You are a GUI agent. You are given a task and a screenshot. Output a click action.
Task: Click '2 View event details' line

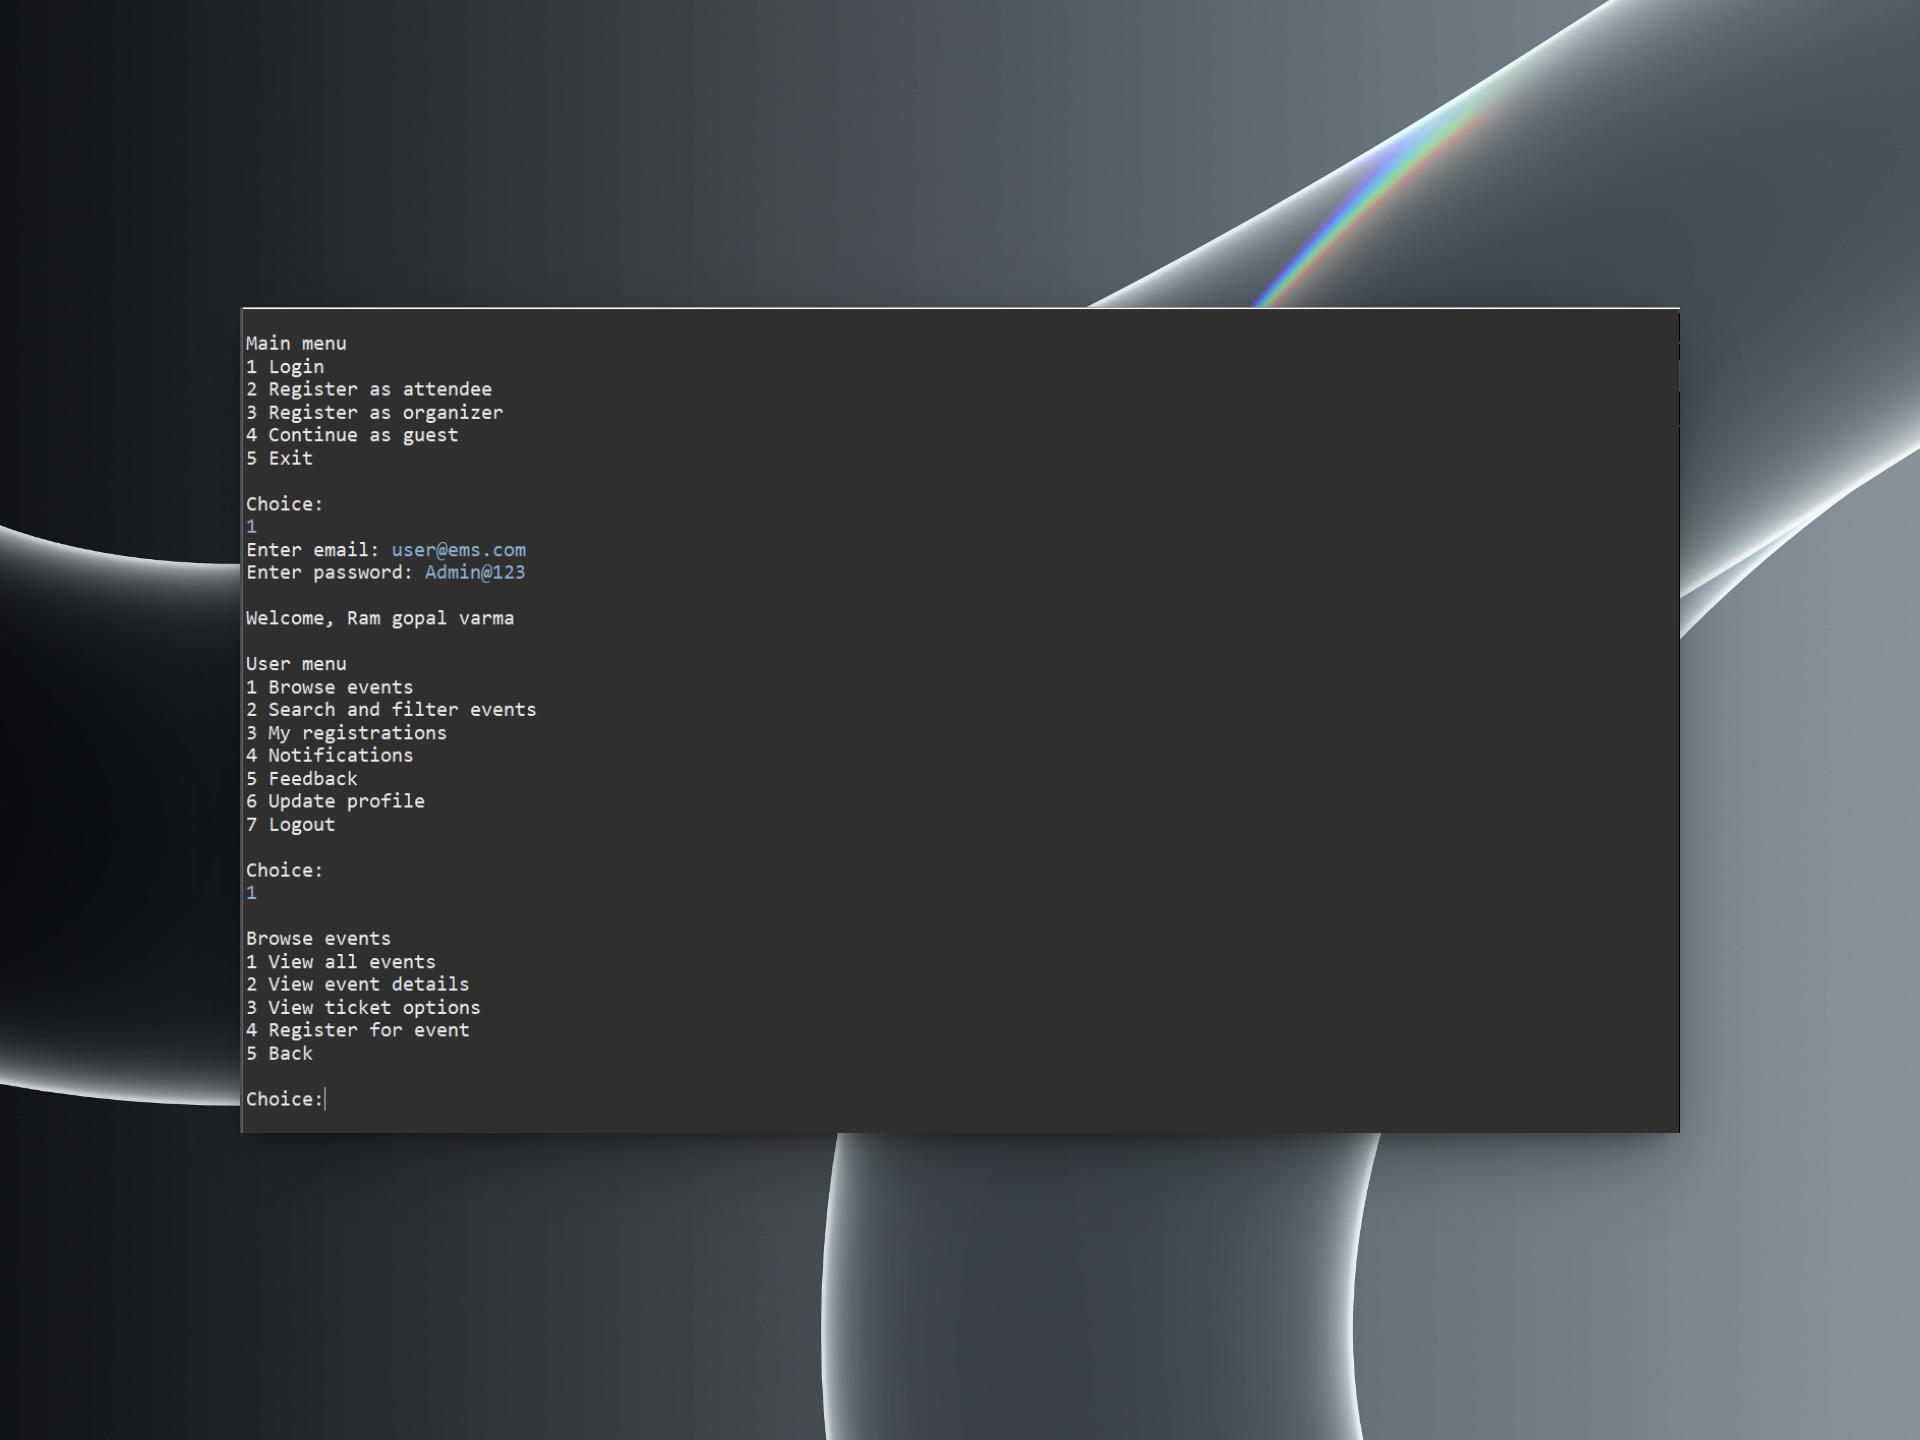(x=357, y=985)
